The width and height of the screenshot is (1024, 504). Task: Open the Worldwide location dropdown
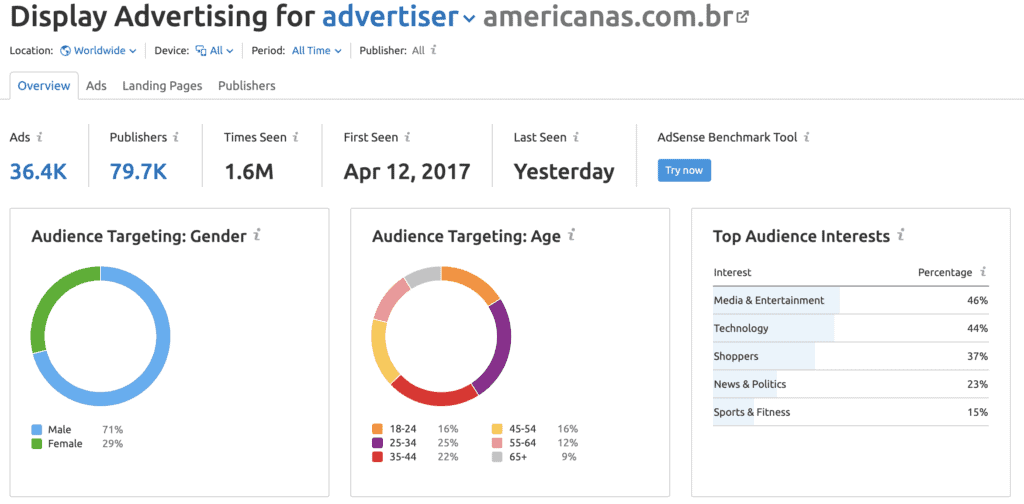(x=98, y=50)
